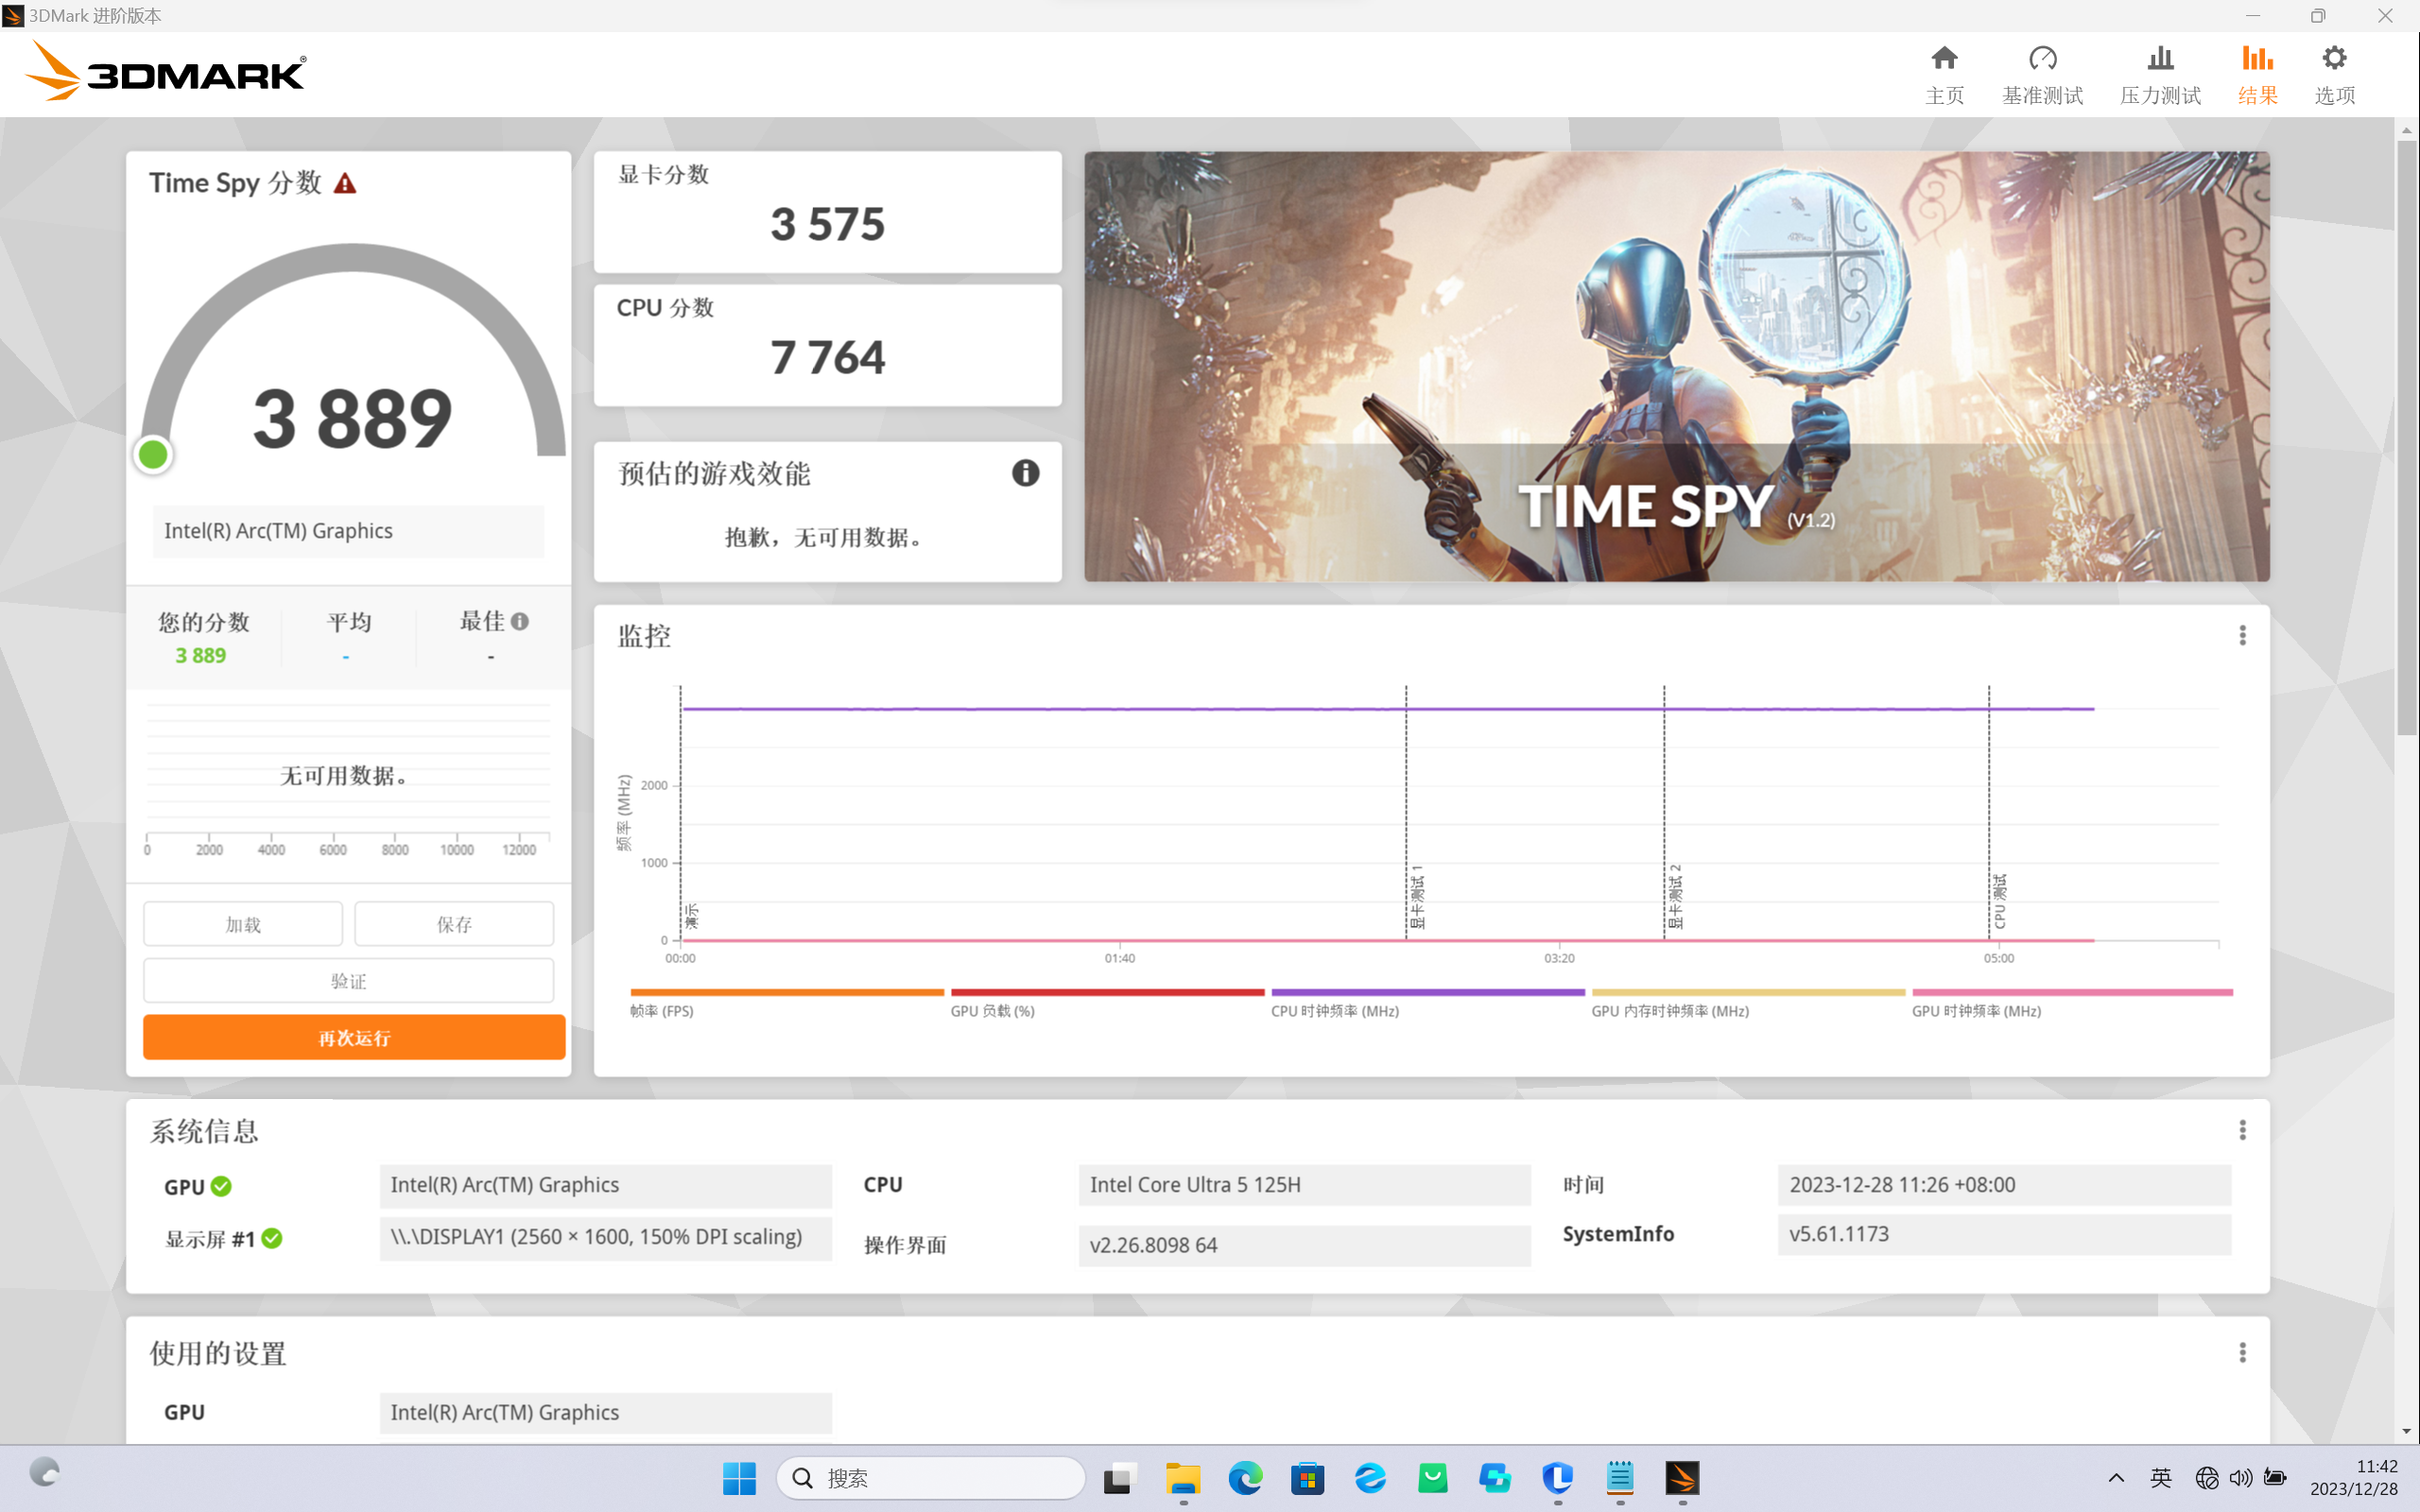Click the CPU 分数 7 764 card
Viewport: 2420px width, 1512px height.
[827, 345]
